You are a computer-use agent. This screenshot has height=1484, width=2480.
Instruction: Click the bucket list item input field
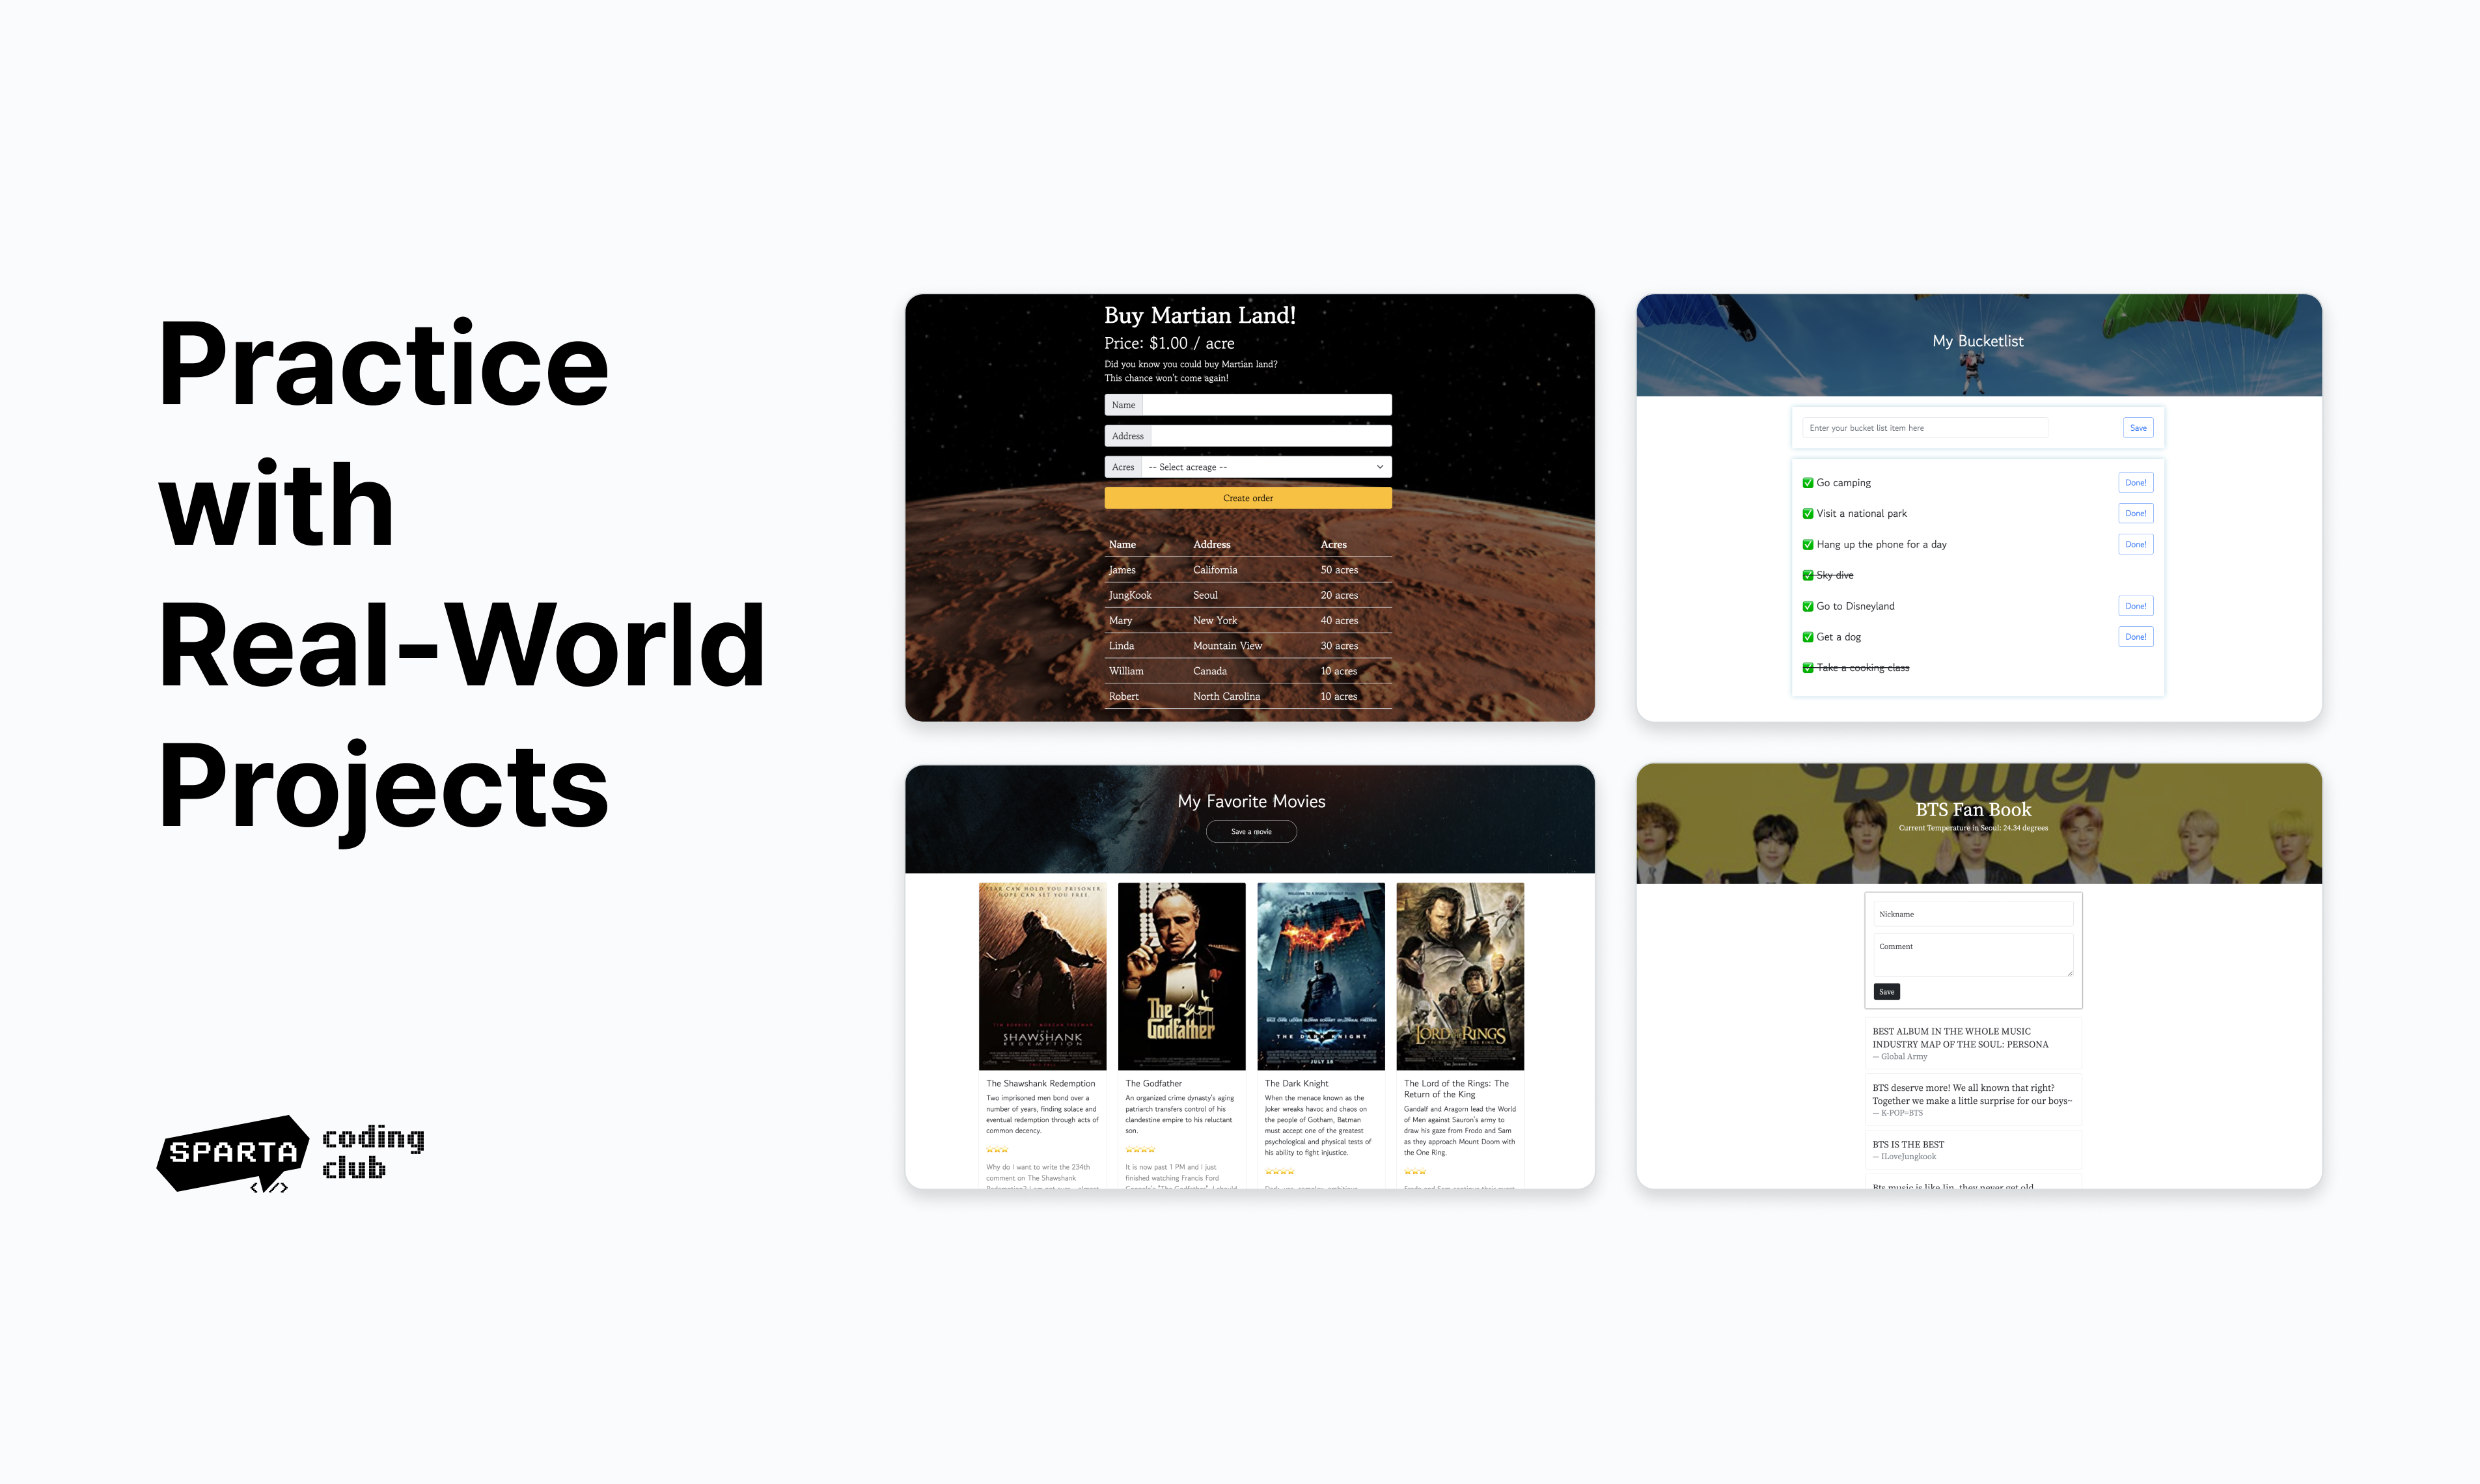click(x=1925, y=428)
